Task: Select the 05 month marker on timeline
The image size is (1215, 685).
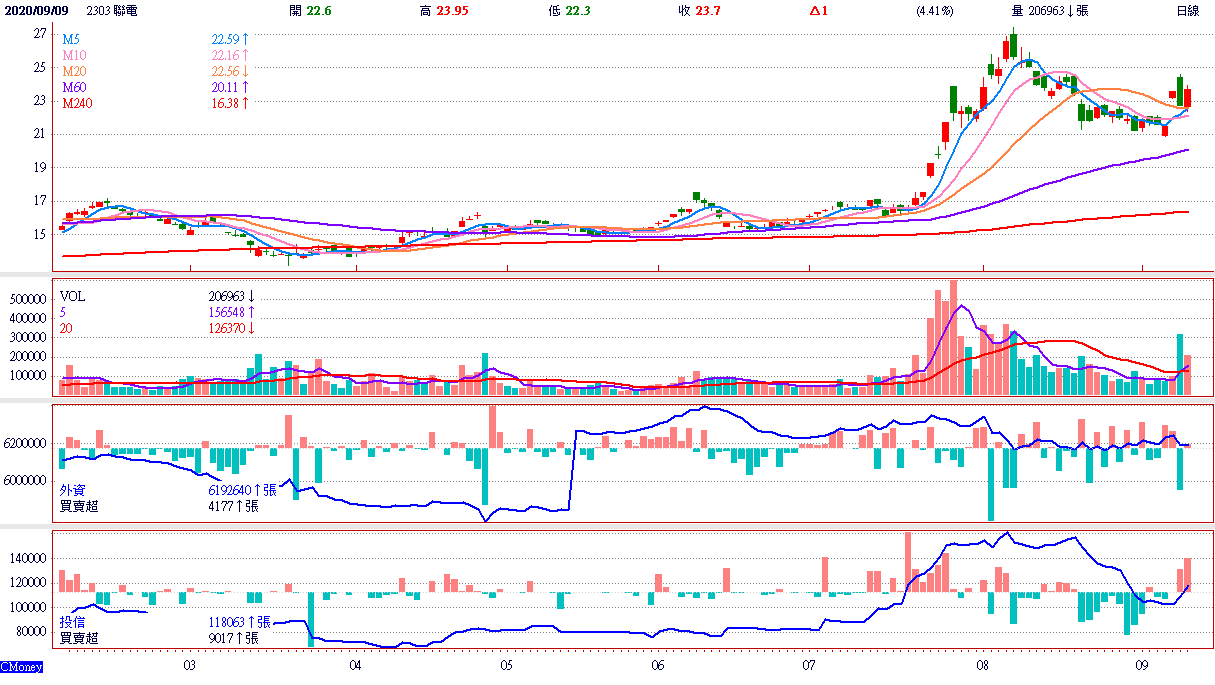Action: pyautogui.click(x=506, y=664)
